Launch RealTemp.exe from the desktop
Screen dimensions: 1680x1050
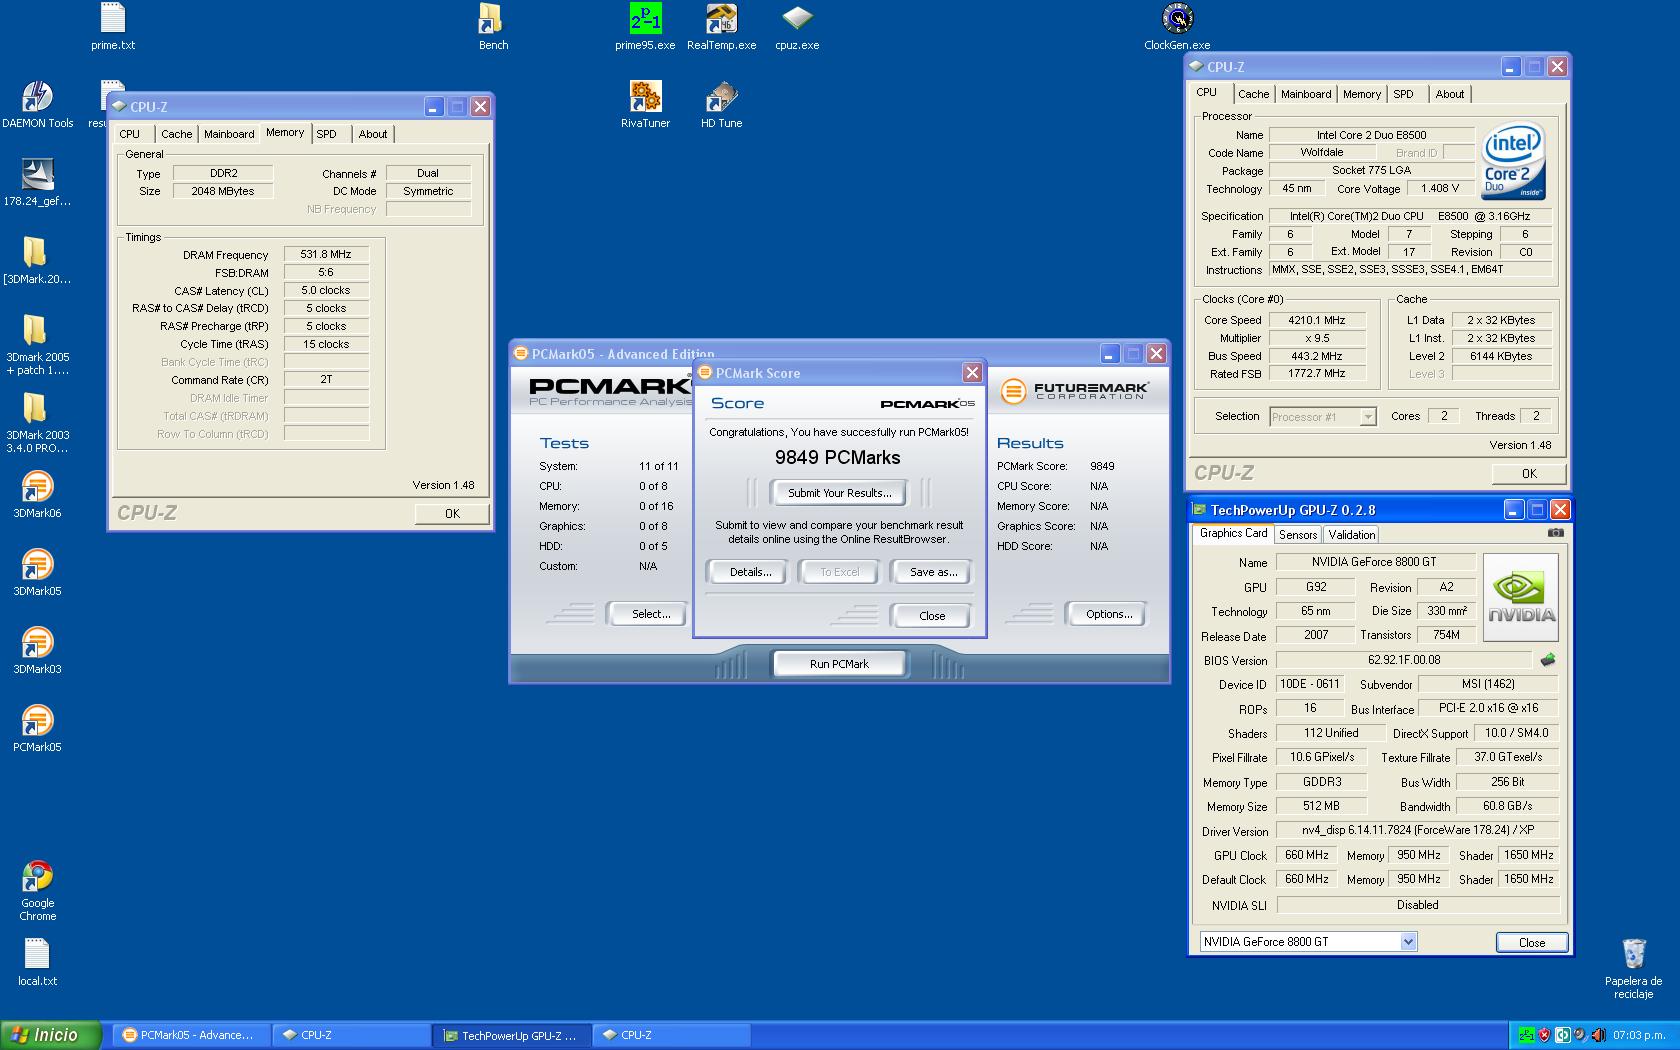pos(721,27)
